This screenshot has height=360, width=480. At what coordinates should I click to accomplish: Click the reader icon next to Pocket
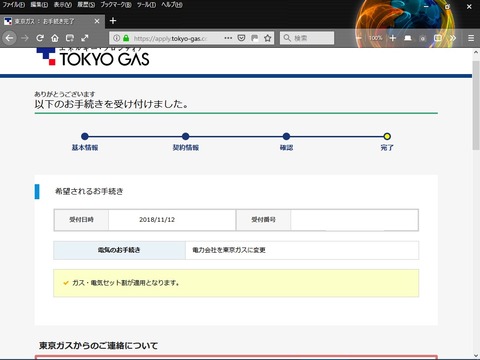coord(255,38)
